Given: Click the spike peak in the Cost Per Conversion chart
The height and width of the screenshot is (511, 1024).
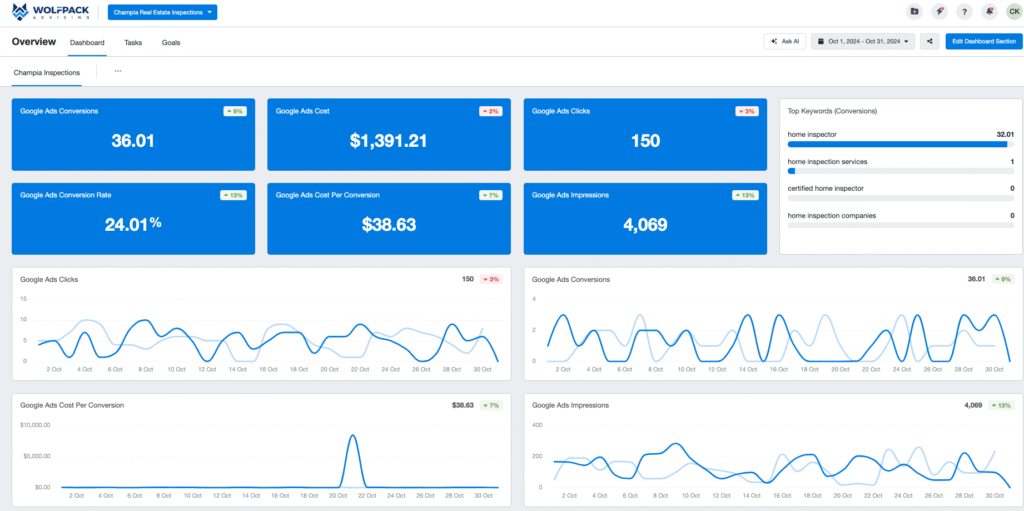Looking at the screenshot, I should click(353, 436).
